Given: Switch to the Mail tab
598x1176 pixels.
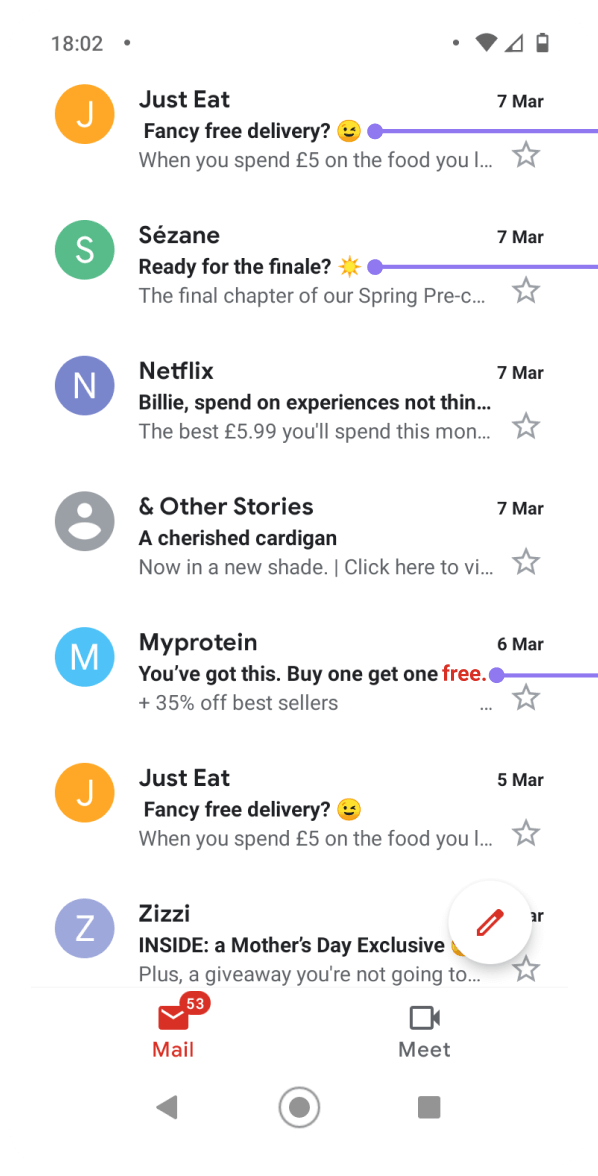Looking at the screenshot, I should coord(173,1030).
